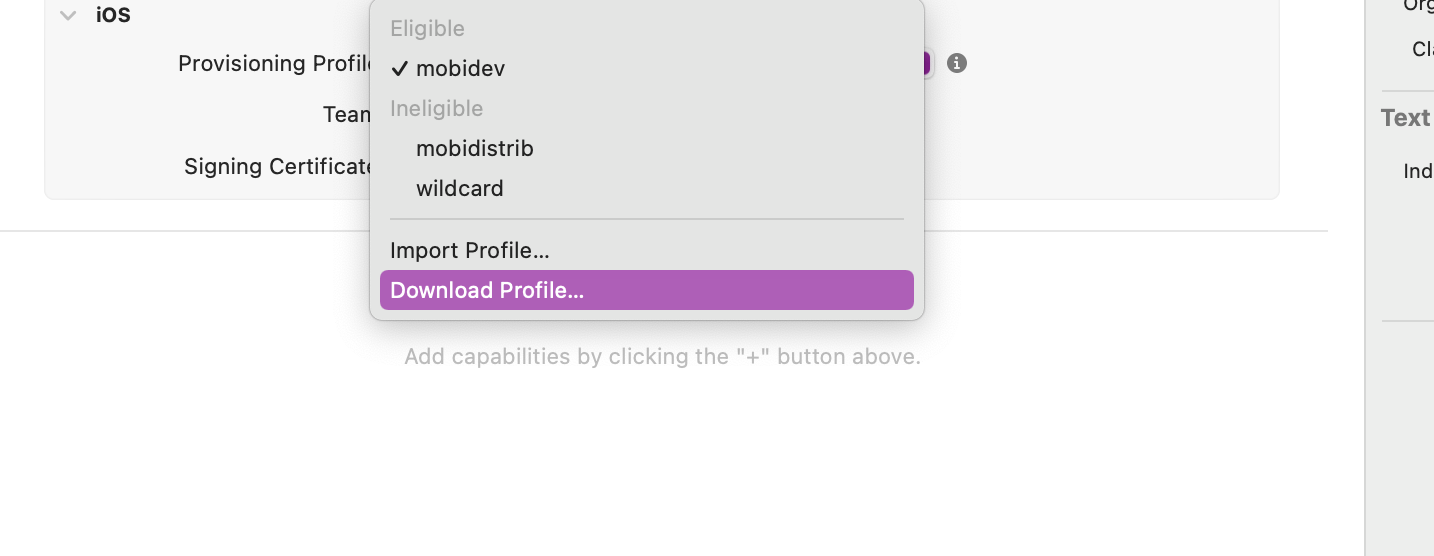Click the Add capabilities hint text
Viewport: 1434px width, 556px height.
pyautogui.click(x=662, y=357)
